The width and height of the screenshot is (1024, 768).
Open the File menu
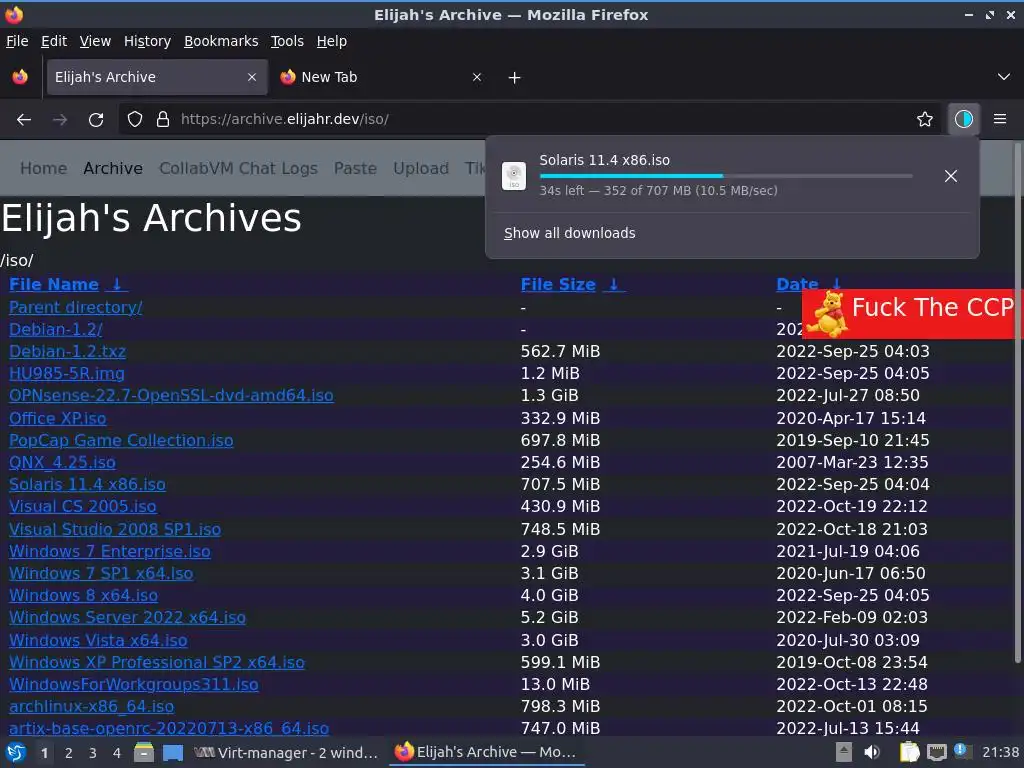point(17,41)
